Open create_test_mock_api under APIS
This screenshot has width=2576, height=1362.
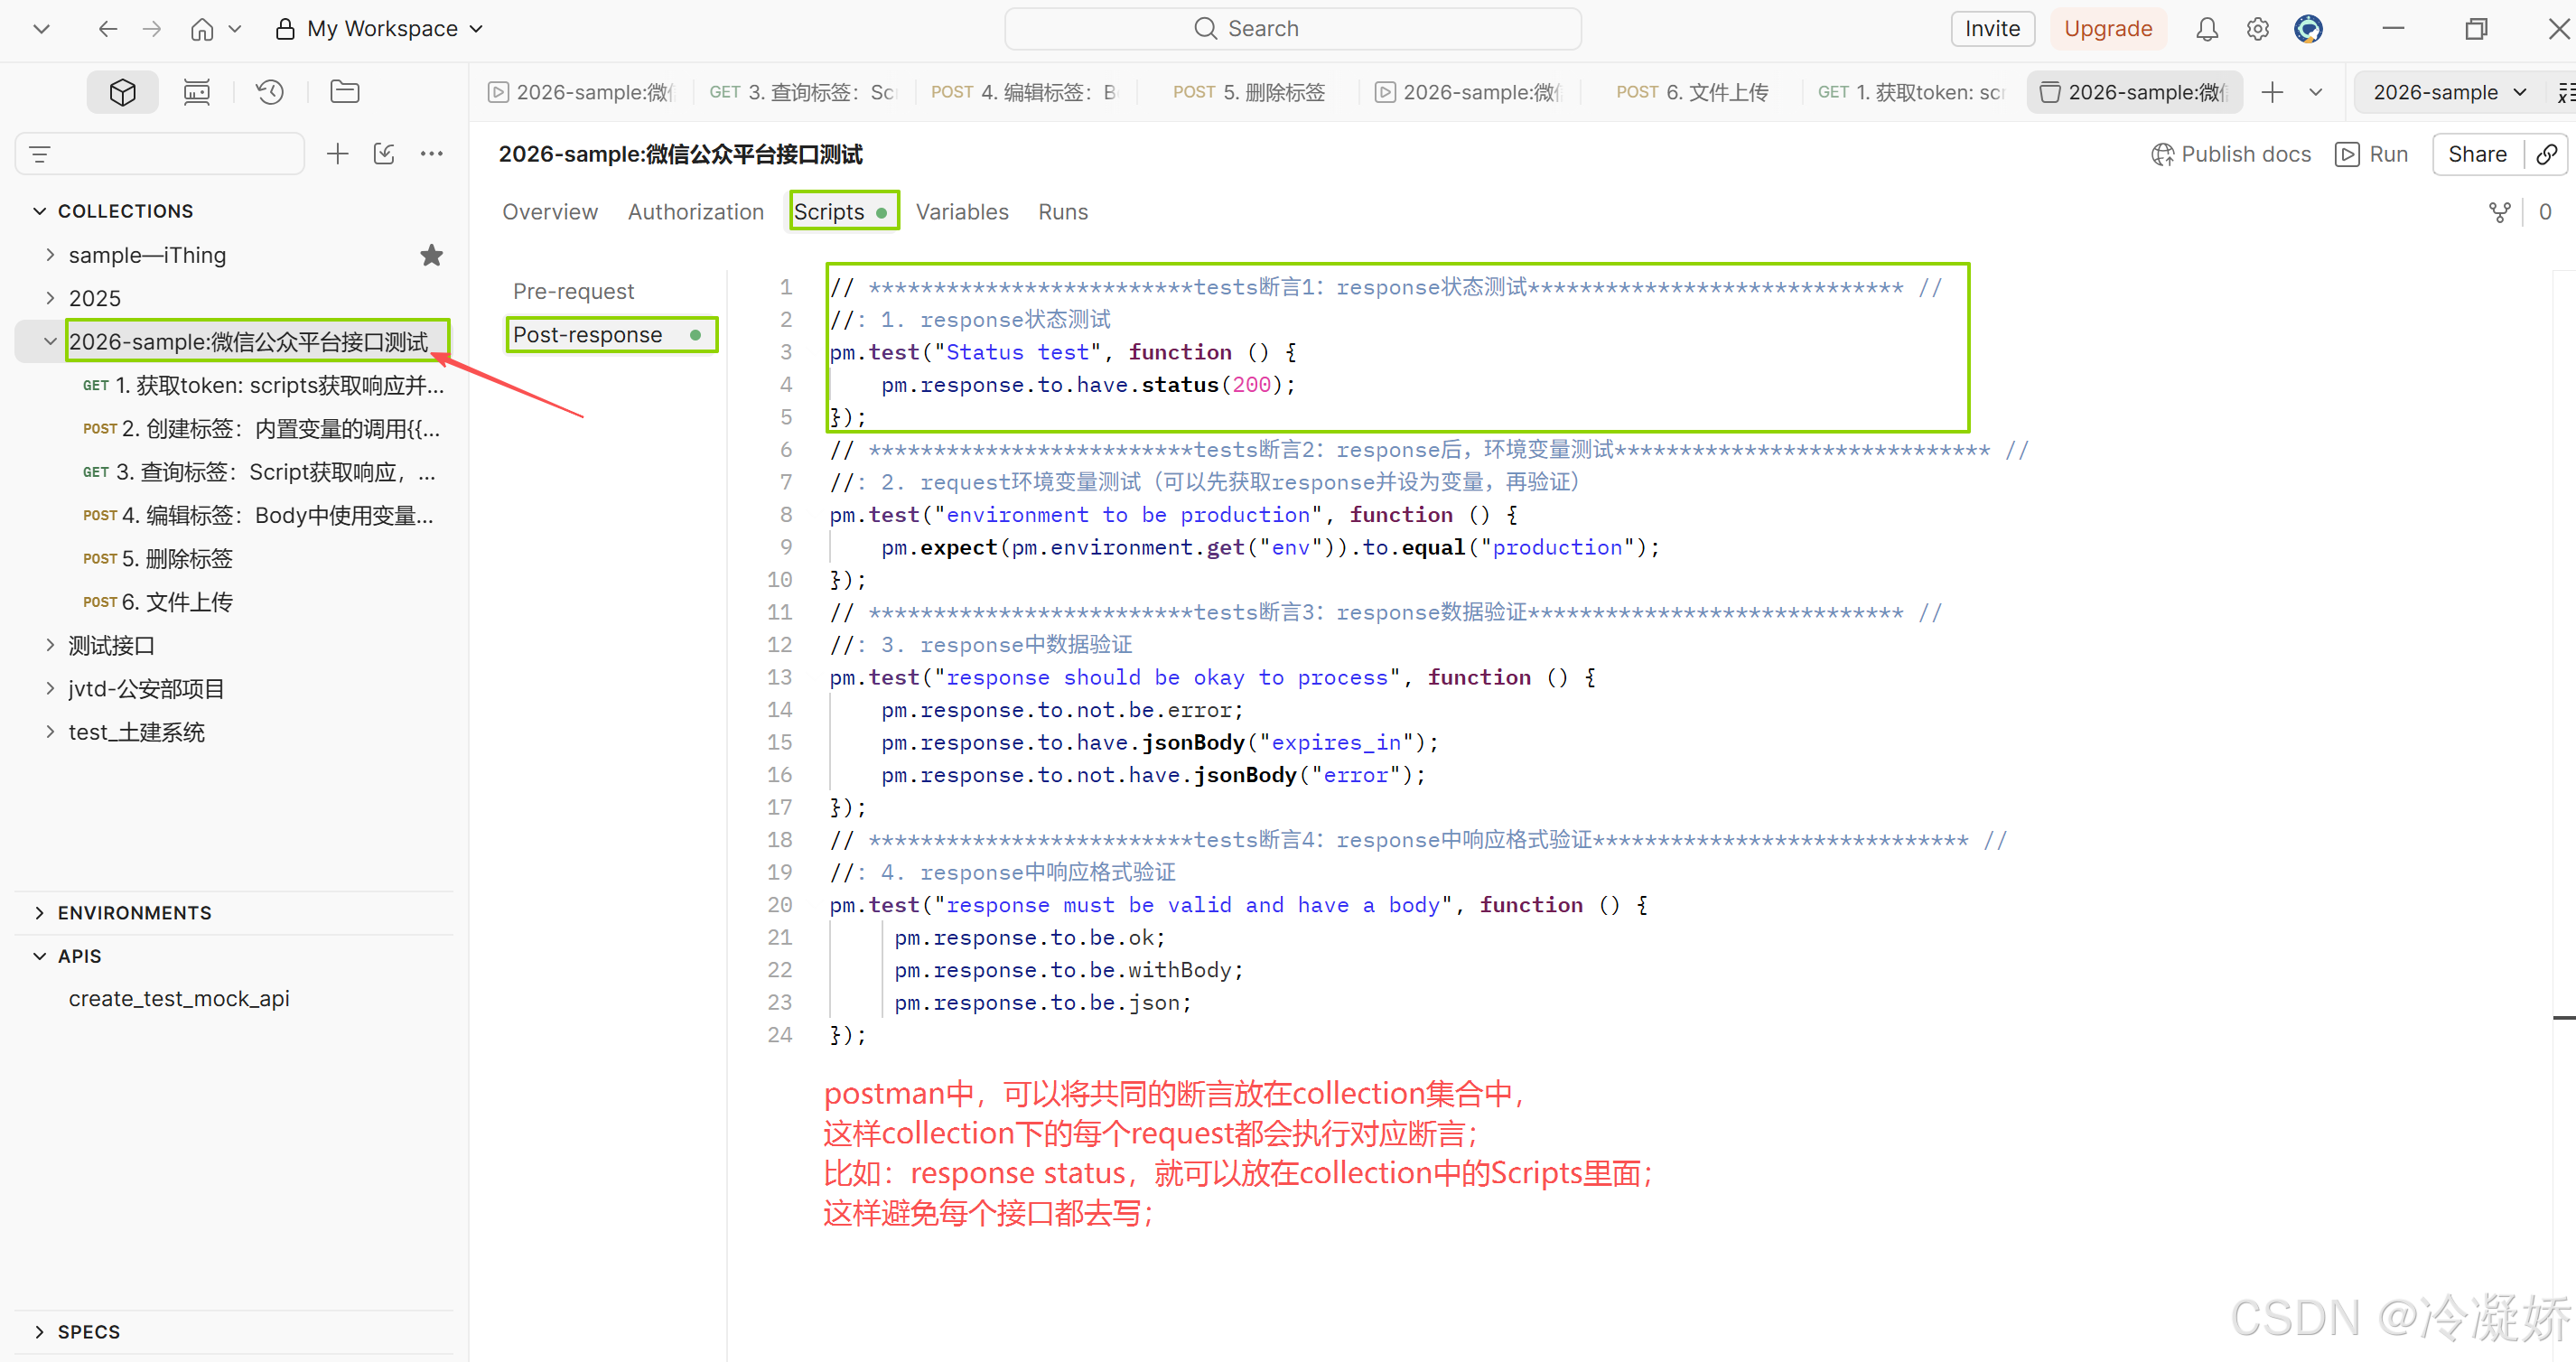point(179,998)
